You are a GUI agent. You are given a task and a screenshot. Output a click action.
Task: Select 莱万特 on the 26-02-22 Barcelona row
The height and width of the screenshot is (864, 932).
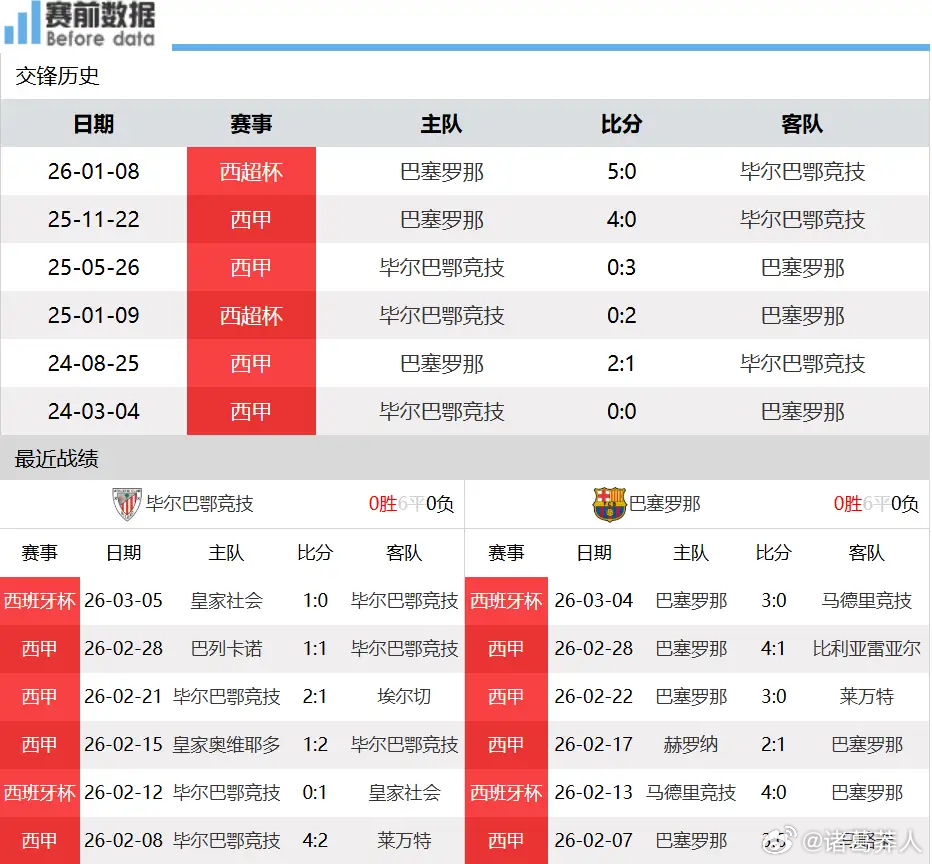(866, 697)
